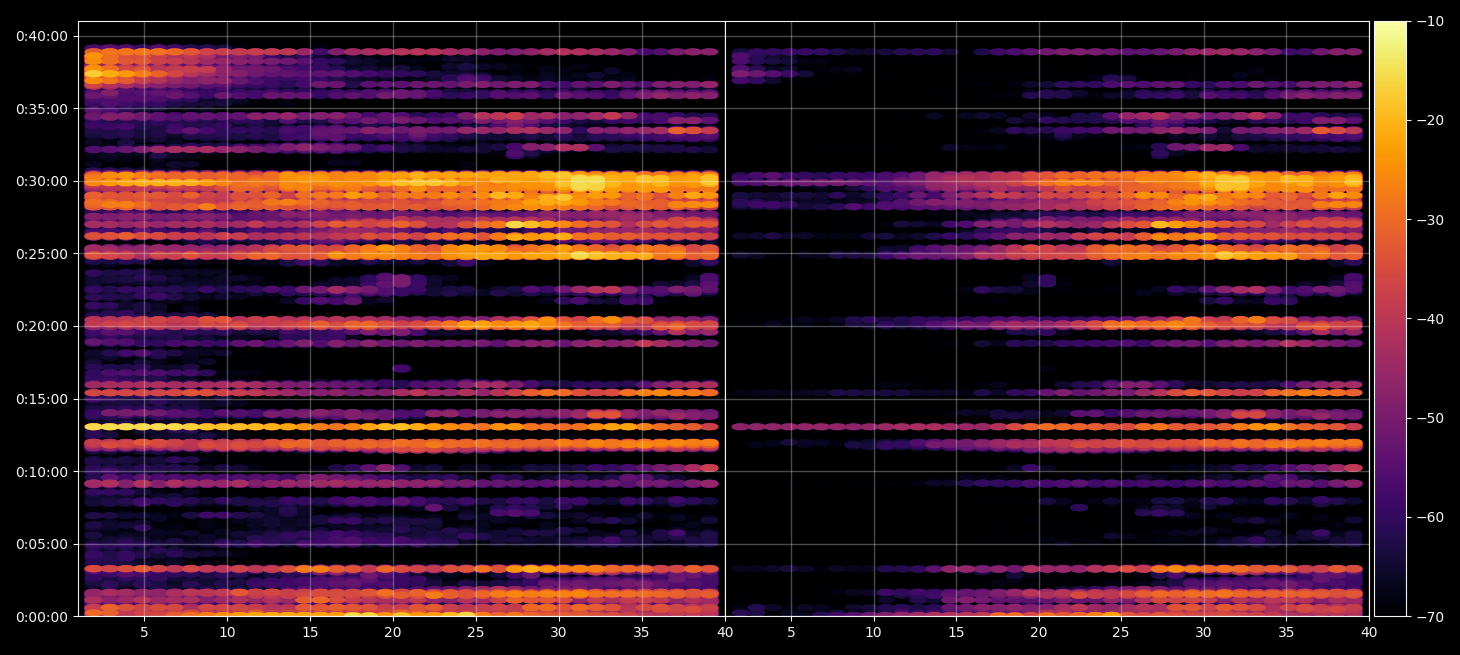1460x655 pixels.
Task: Click the −10 colorbar tick label
Action: point(1427,21)
